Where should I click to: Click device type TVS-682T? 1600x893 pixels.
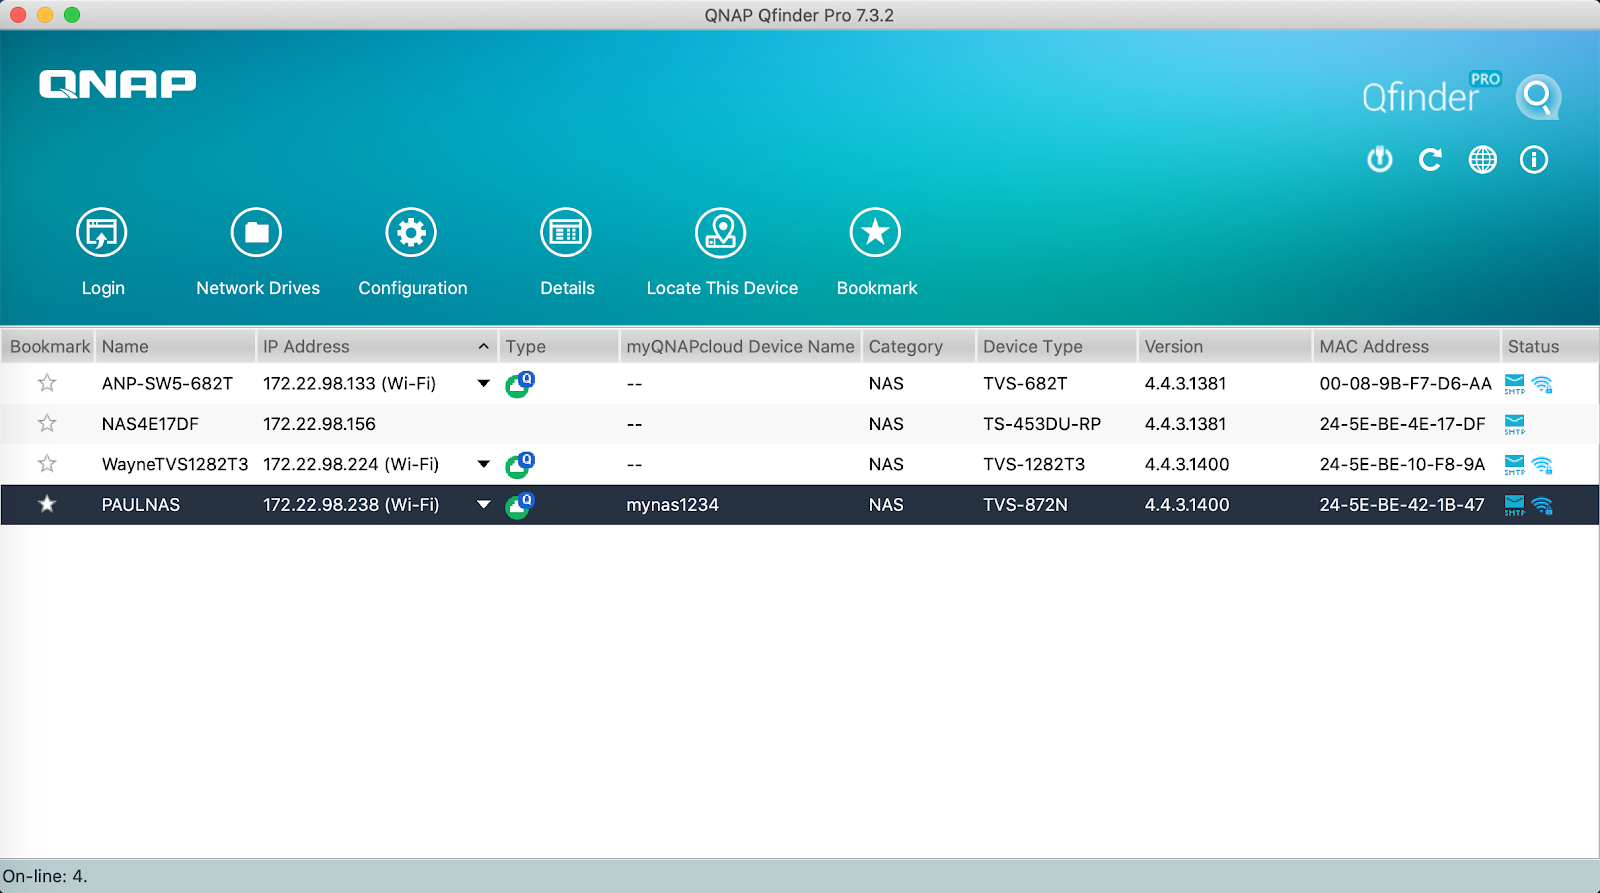(1025, 384)
